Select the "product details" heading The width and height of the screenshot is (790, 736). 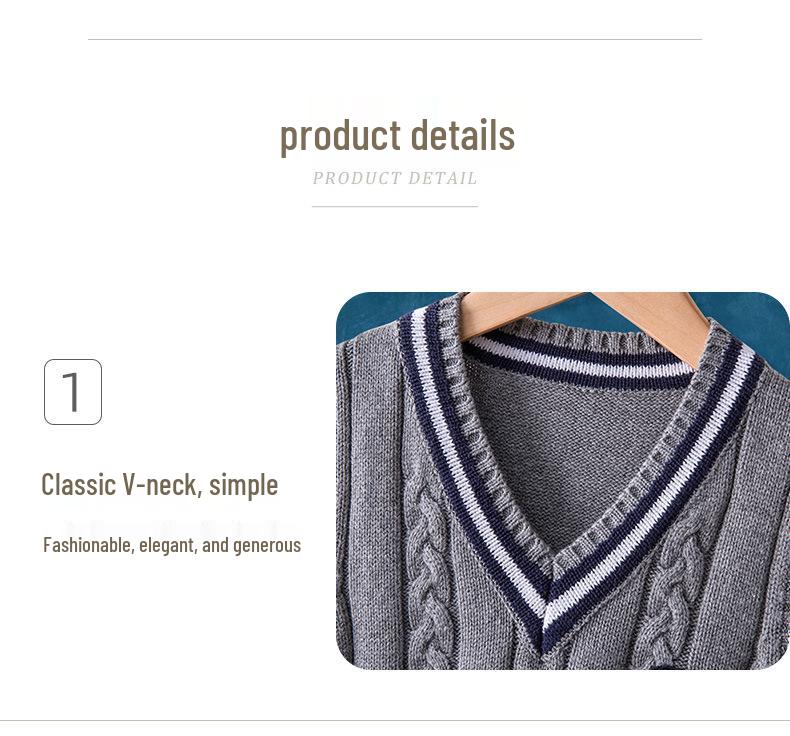pos(397,135)
